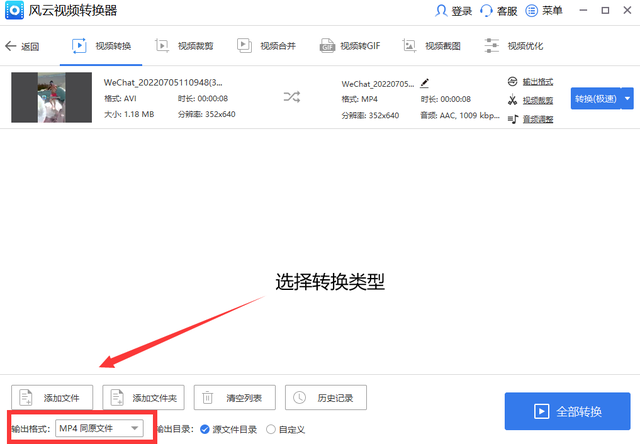Click the 风云视频转换器 app logo icon
The width and height of the screenshot is (640, 444).
[x=14, y=10]
